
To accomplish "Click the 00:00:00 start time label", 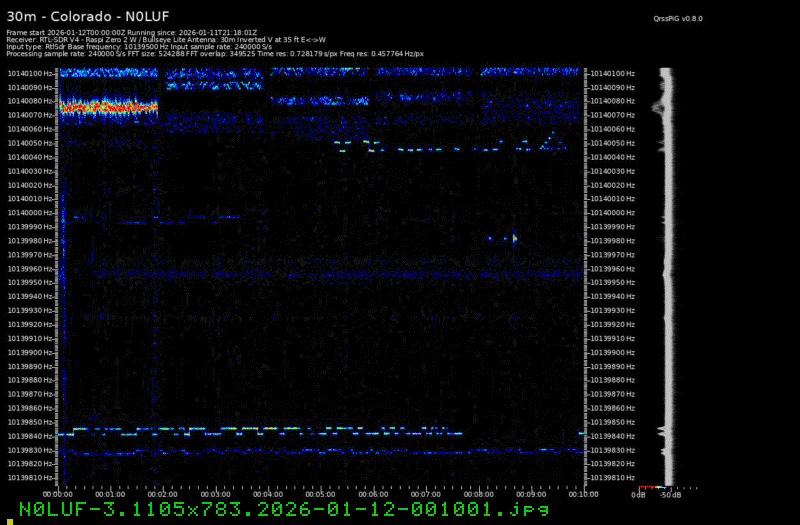I will click(58, 494).
